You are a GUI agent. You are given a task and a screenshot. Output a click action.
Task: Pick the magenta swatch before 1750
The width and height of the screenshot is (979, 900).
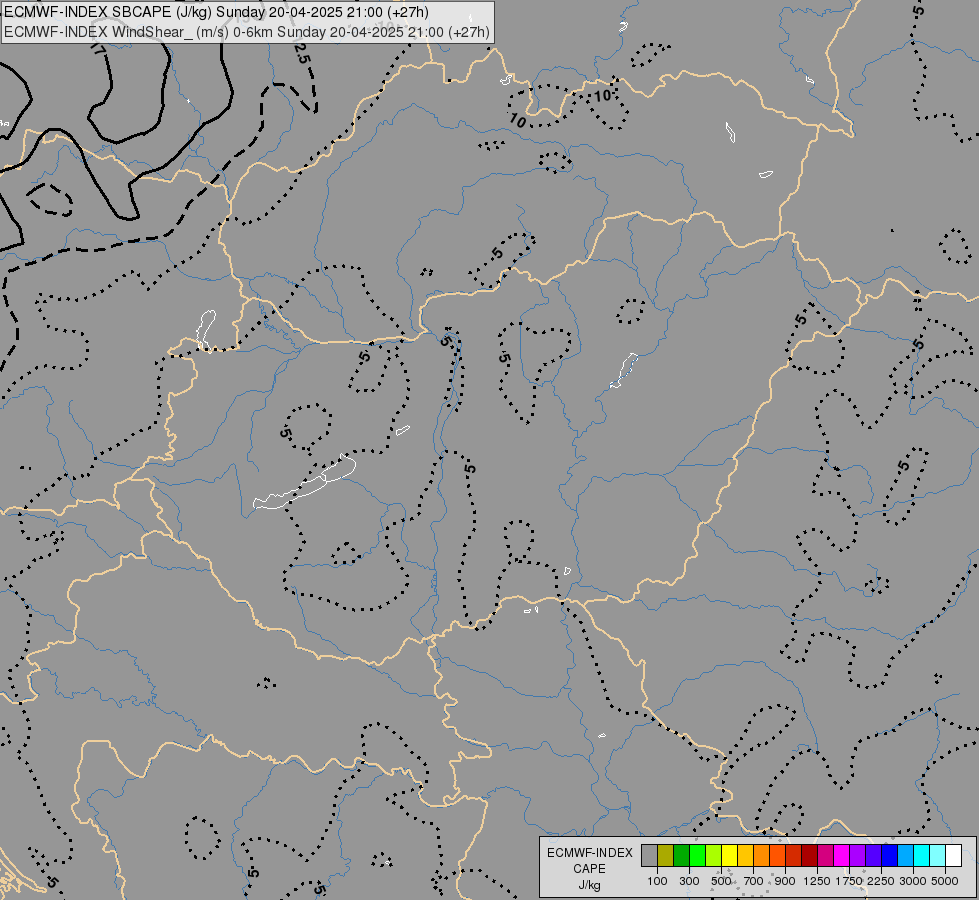pyautogui.click(x=842, y=855)
